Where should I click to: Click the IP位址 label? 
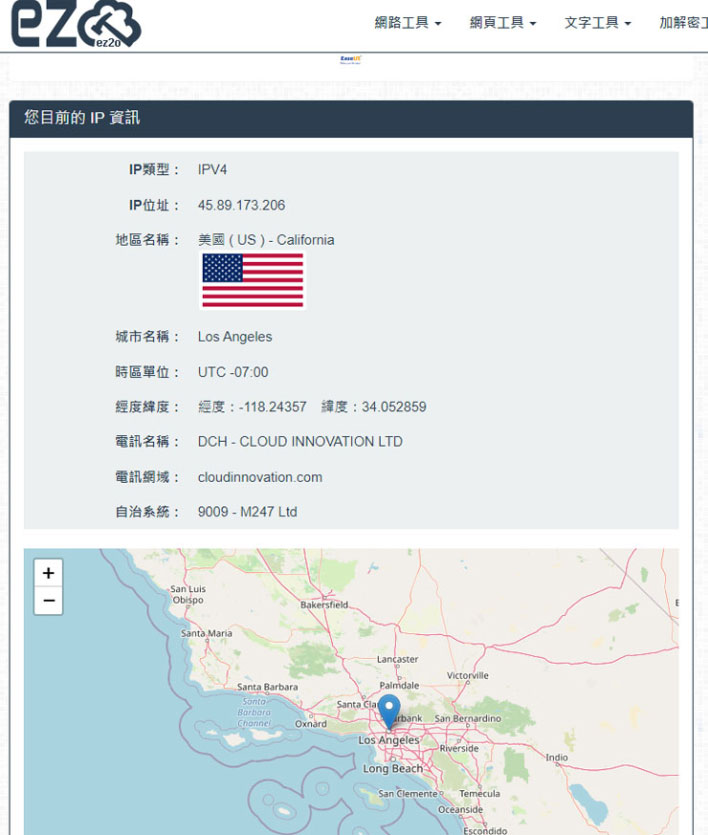point(153,205)
